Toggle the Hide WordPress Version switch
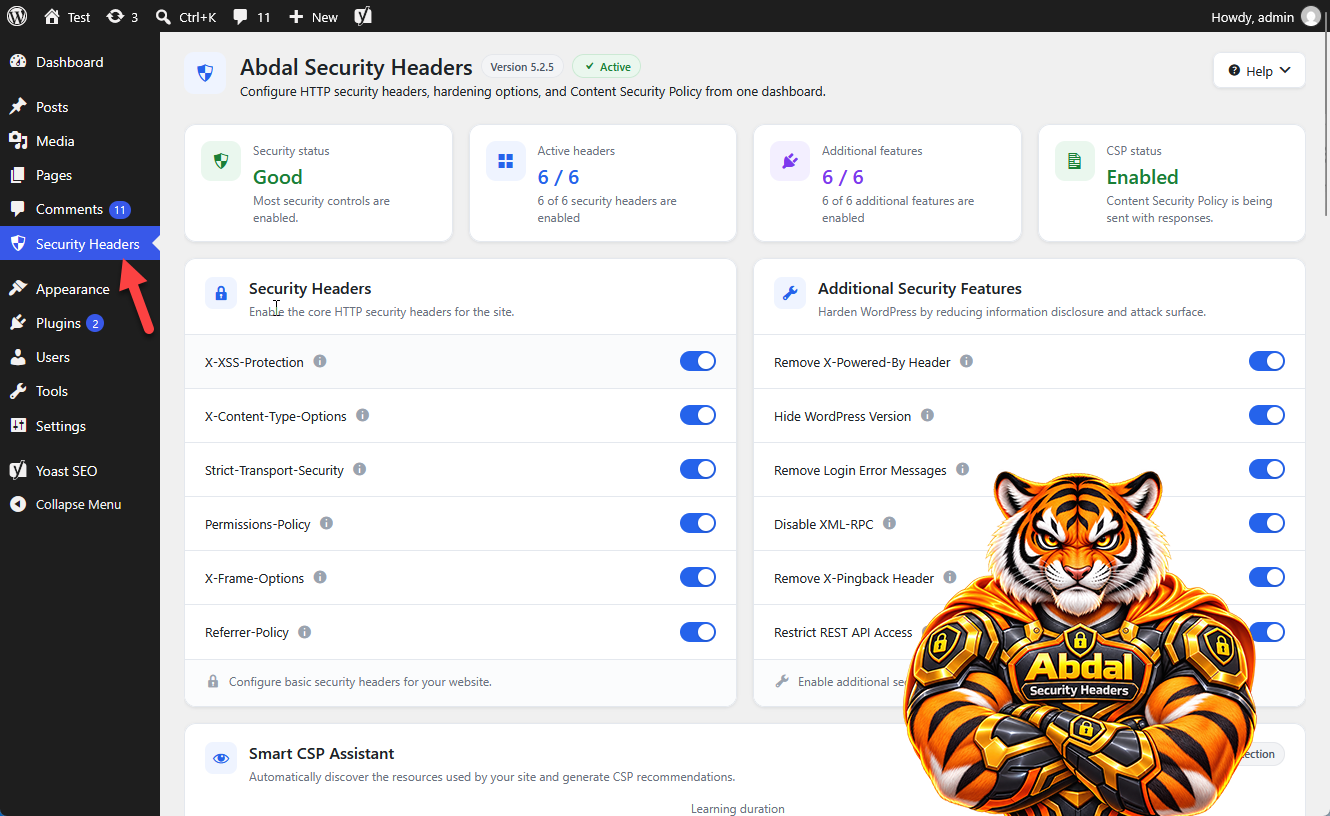 tap(1267, 415)
